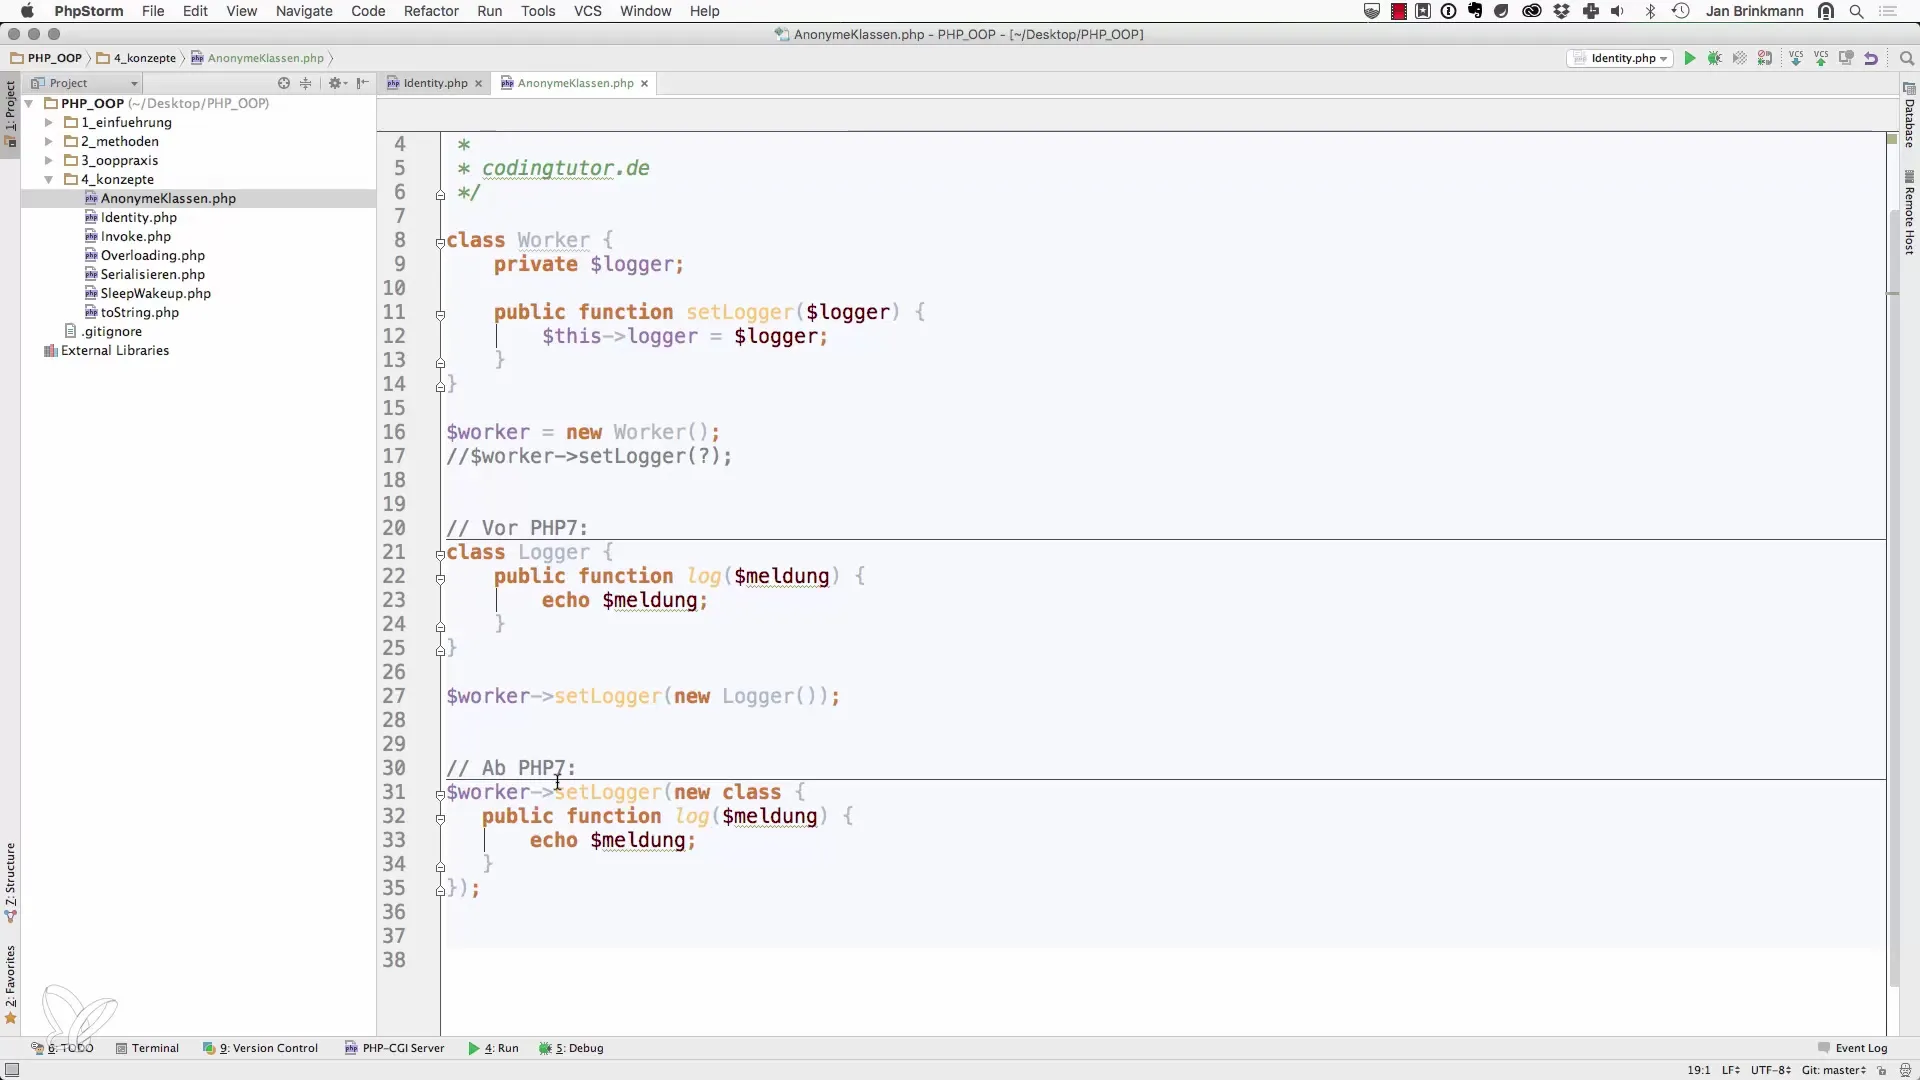Expand the 2_methoden folder

click(x=48, y=141)
